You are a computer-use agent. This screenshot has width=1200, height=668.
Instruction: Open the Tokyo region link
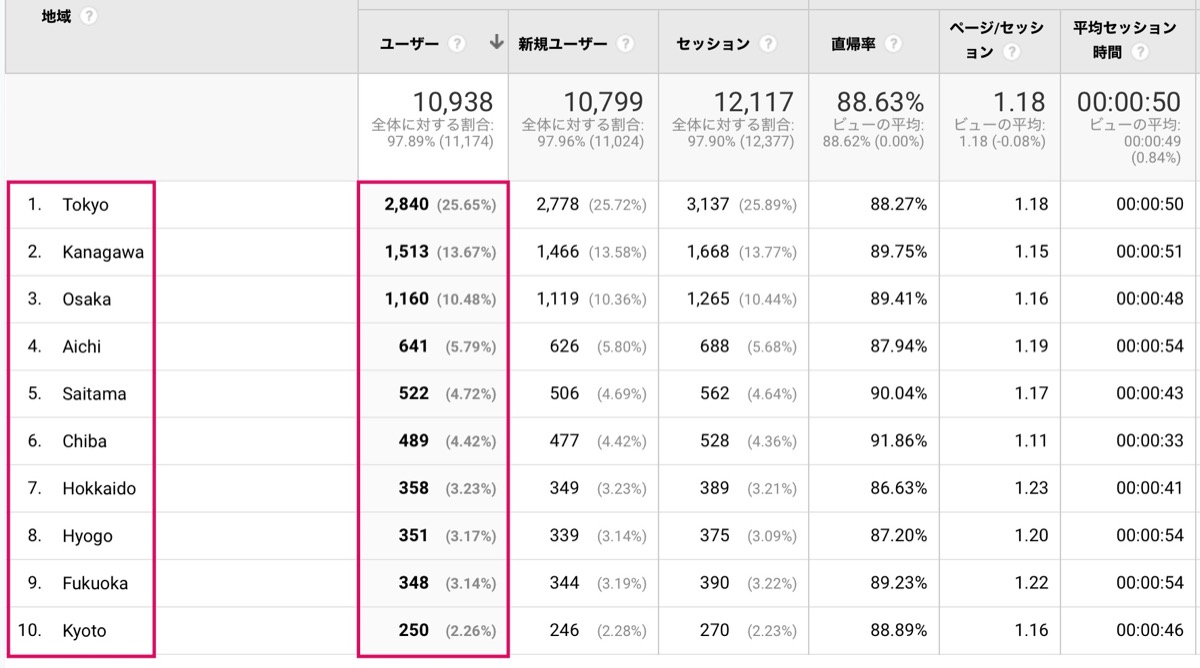point(85,205)
